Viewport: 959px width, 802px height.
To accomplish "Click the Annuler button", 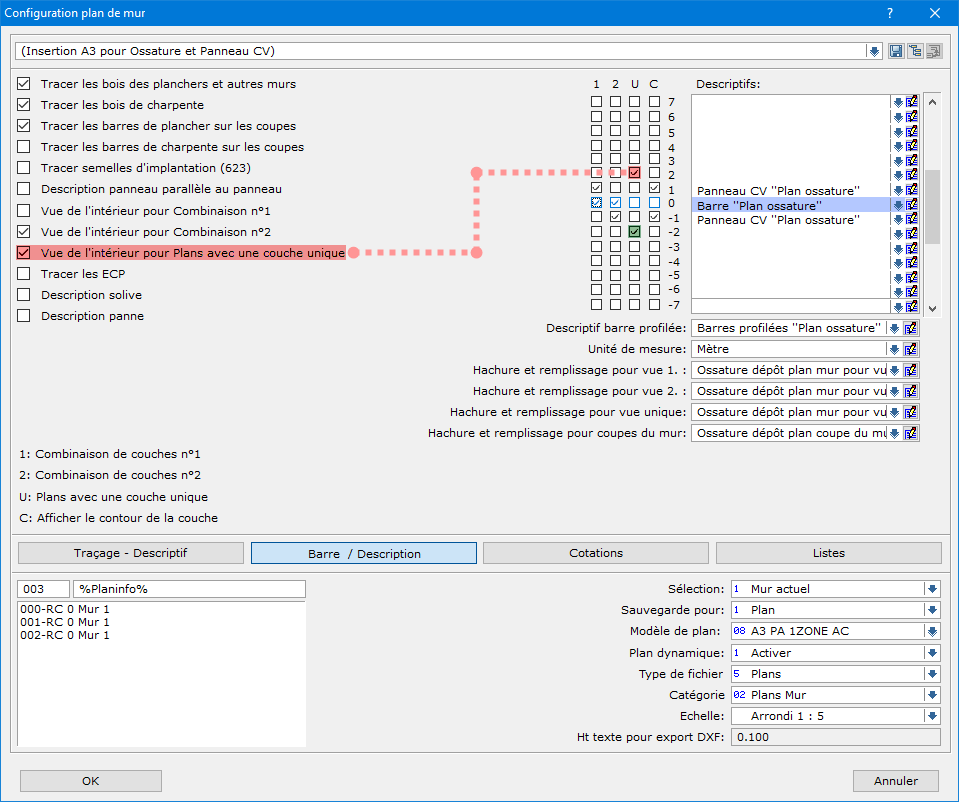I will [895, 781].
